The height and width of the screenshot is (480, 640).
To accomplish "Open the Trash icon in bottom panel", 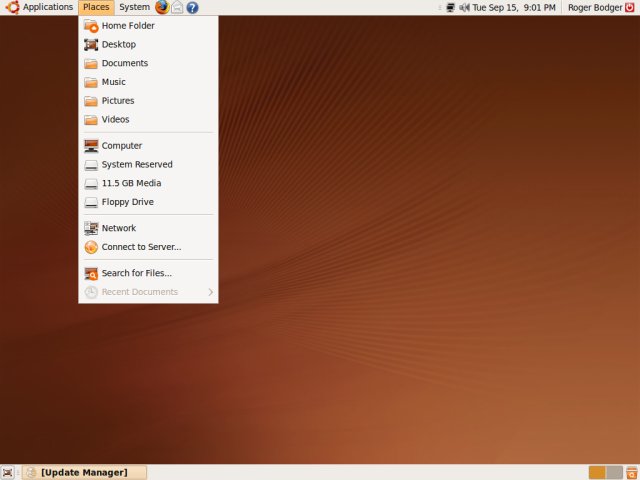I will pos(631,472).
